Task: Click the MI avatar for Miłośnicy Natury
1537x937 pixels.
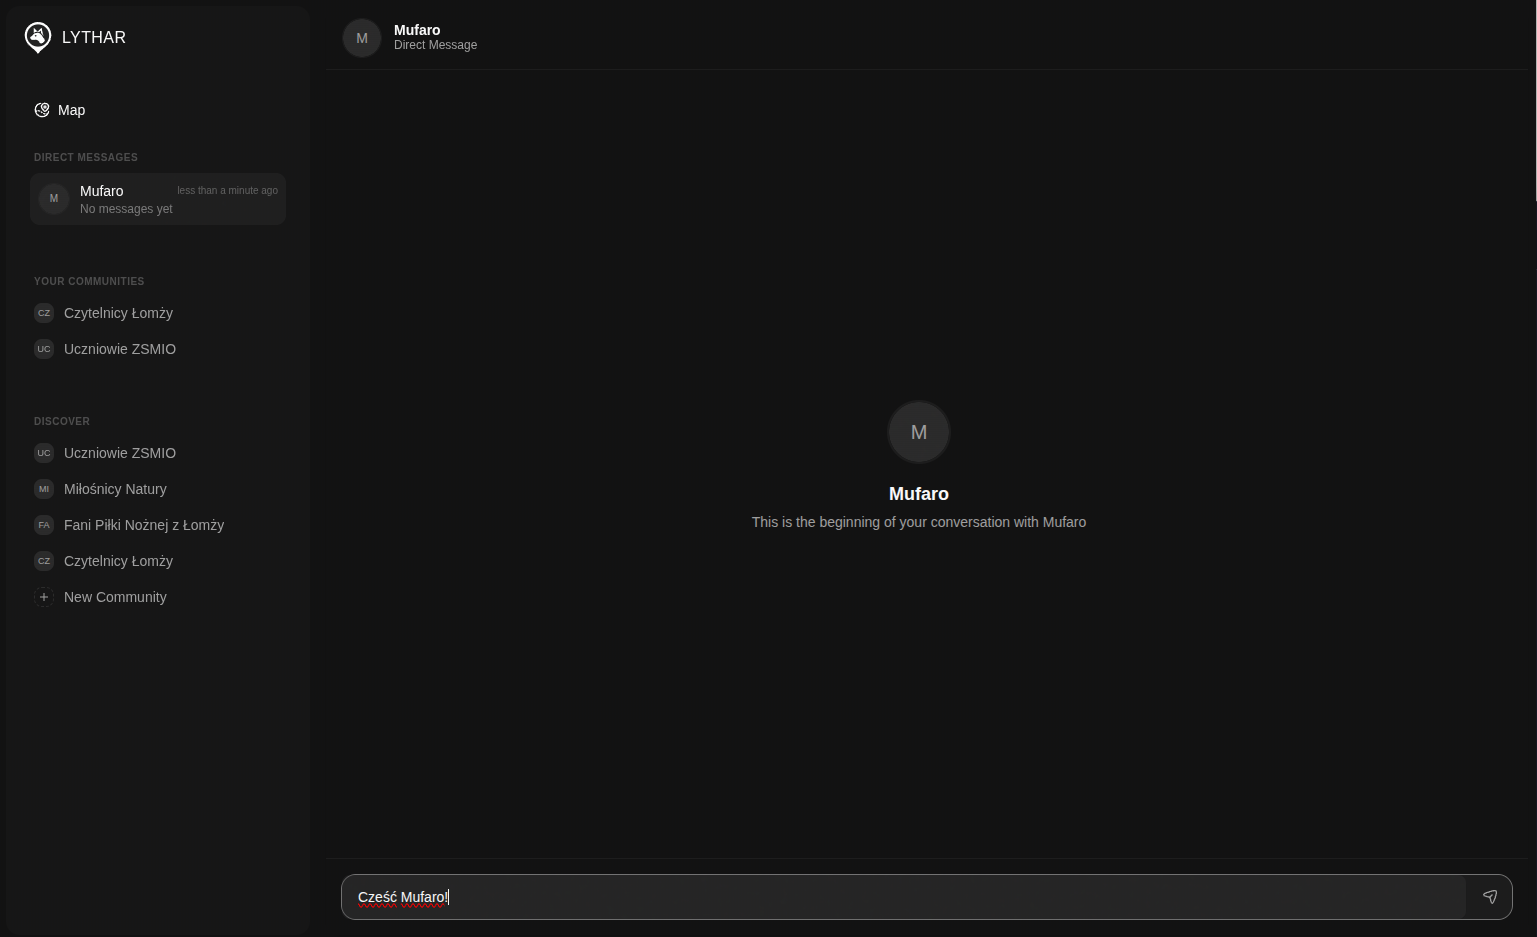Action: (44, 489)
